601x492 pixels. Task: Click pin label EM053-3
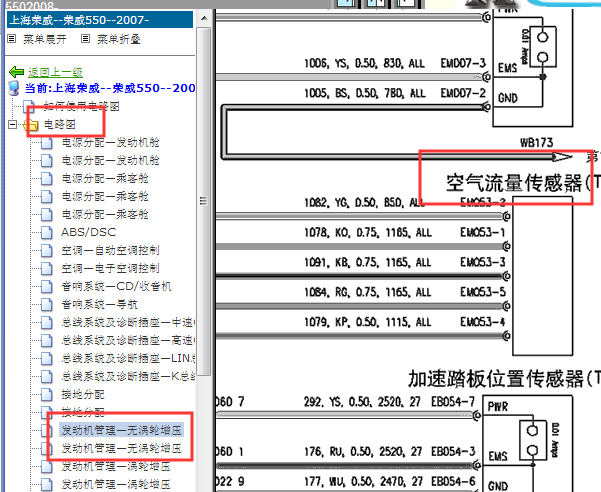[483, 262]
